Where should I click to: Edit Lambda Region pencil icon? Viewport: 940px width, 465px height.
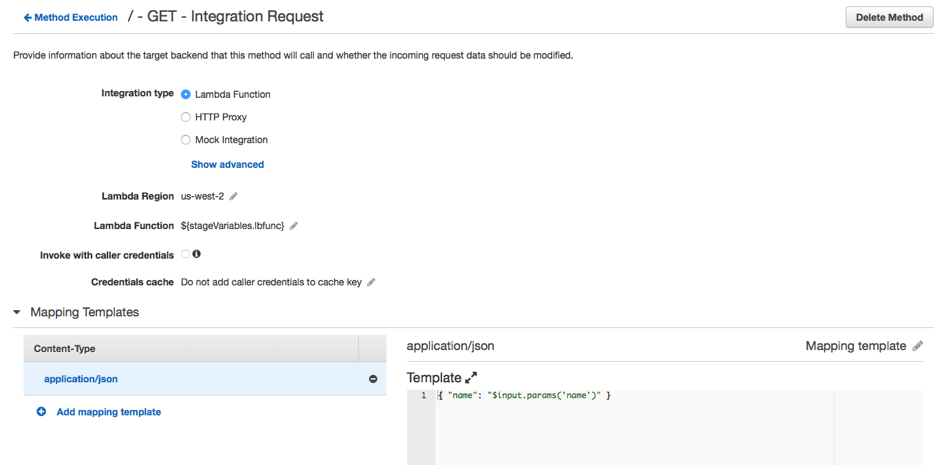click(234, 197)
